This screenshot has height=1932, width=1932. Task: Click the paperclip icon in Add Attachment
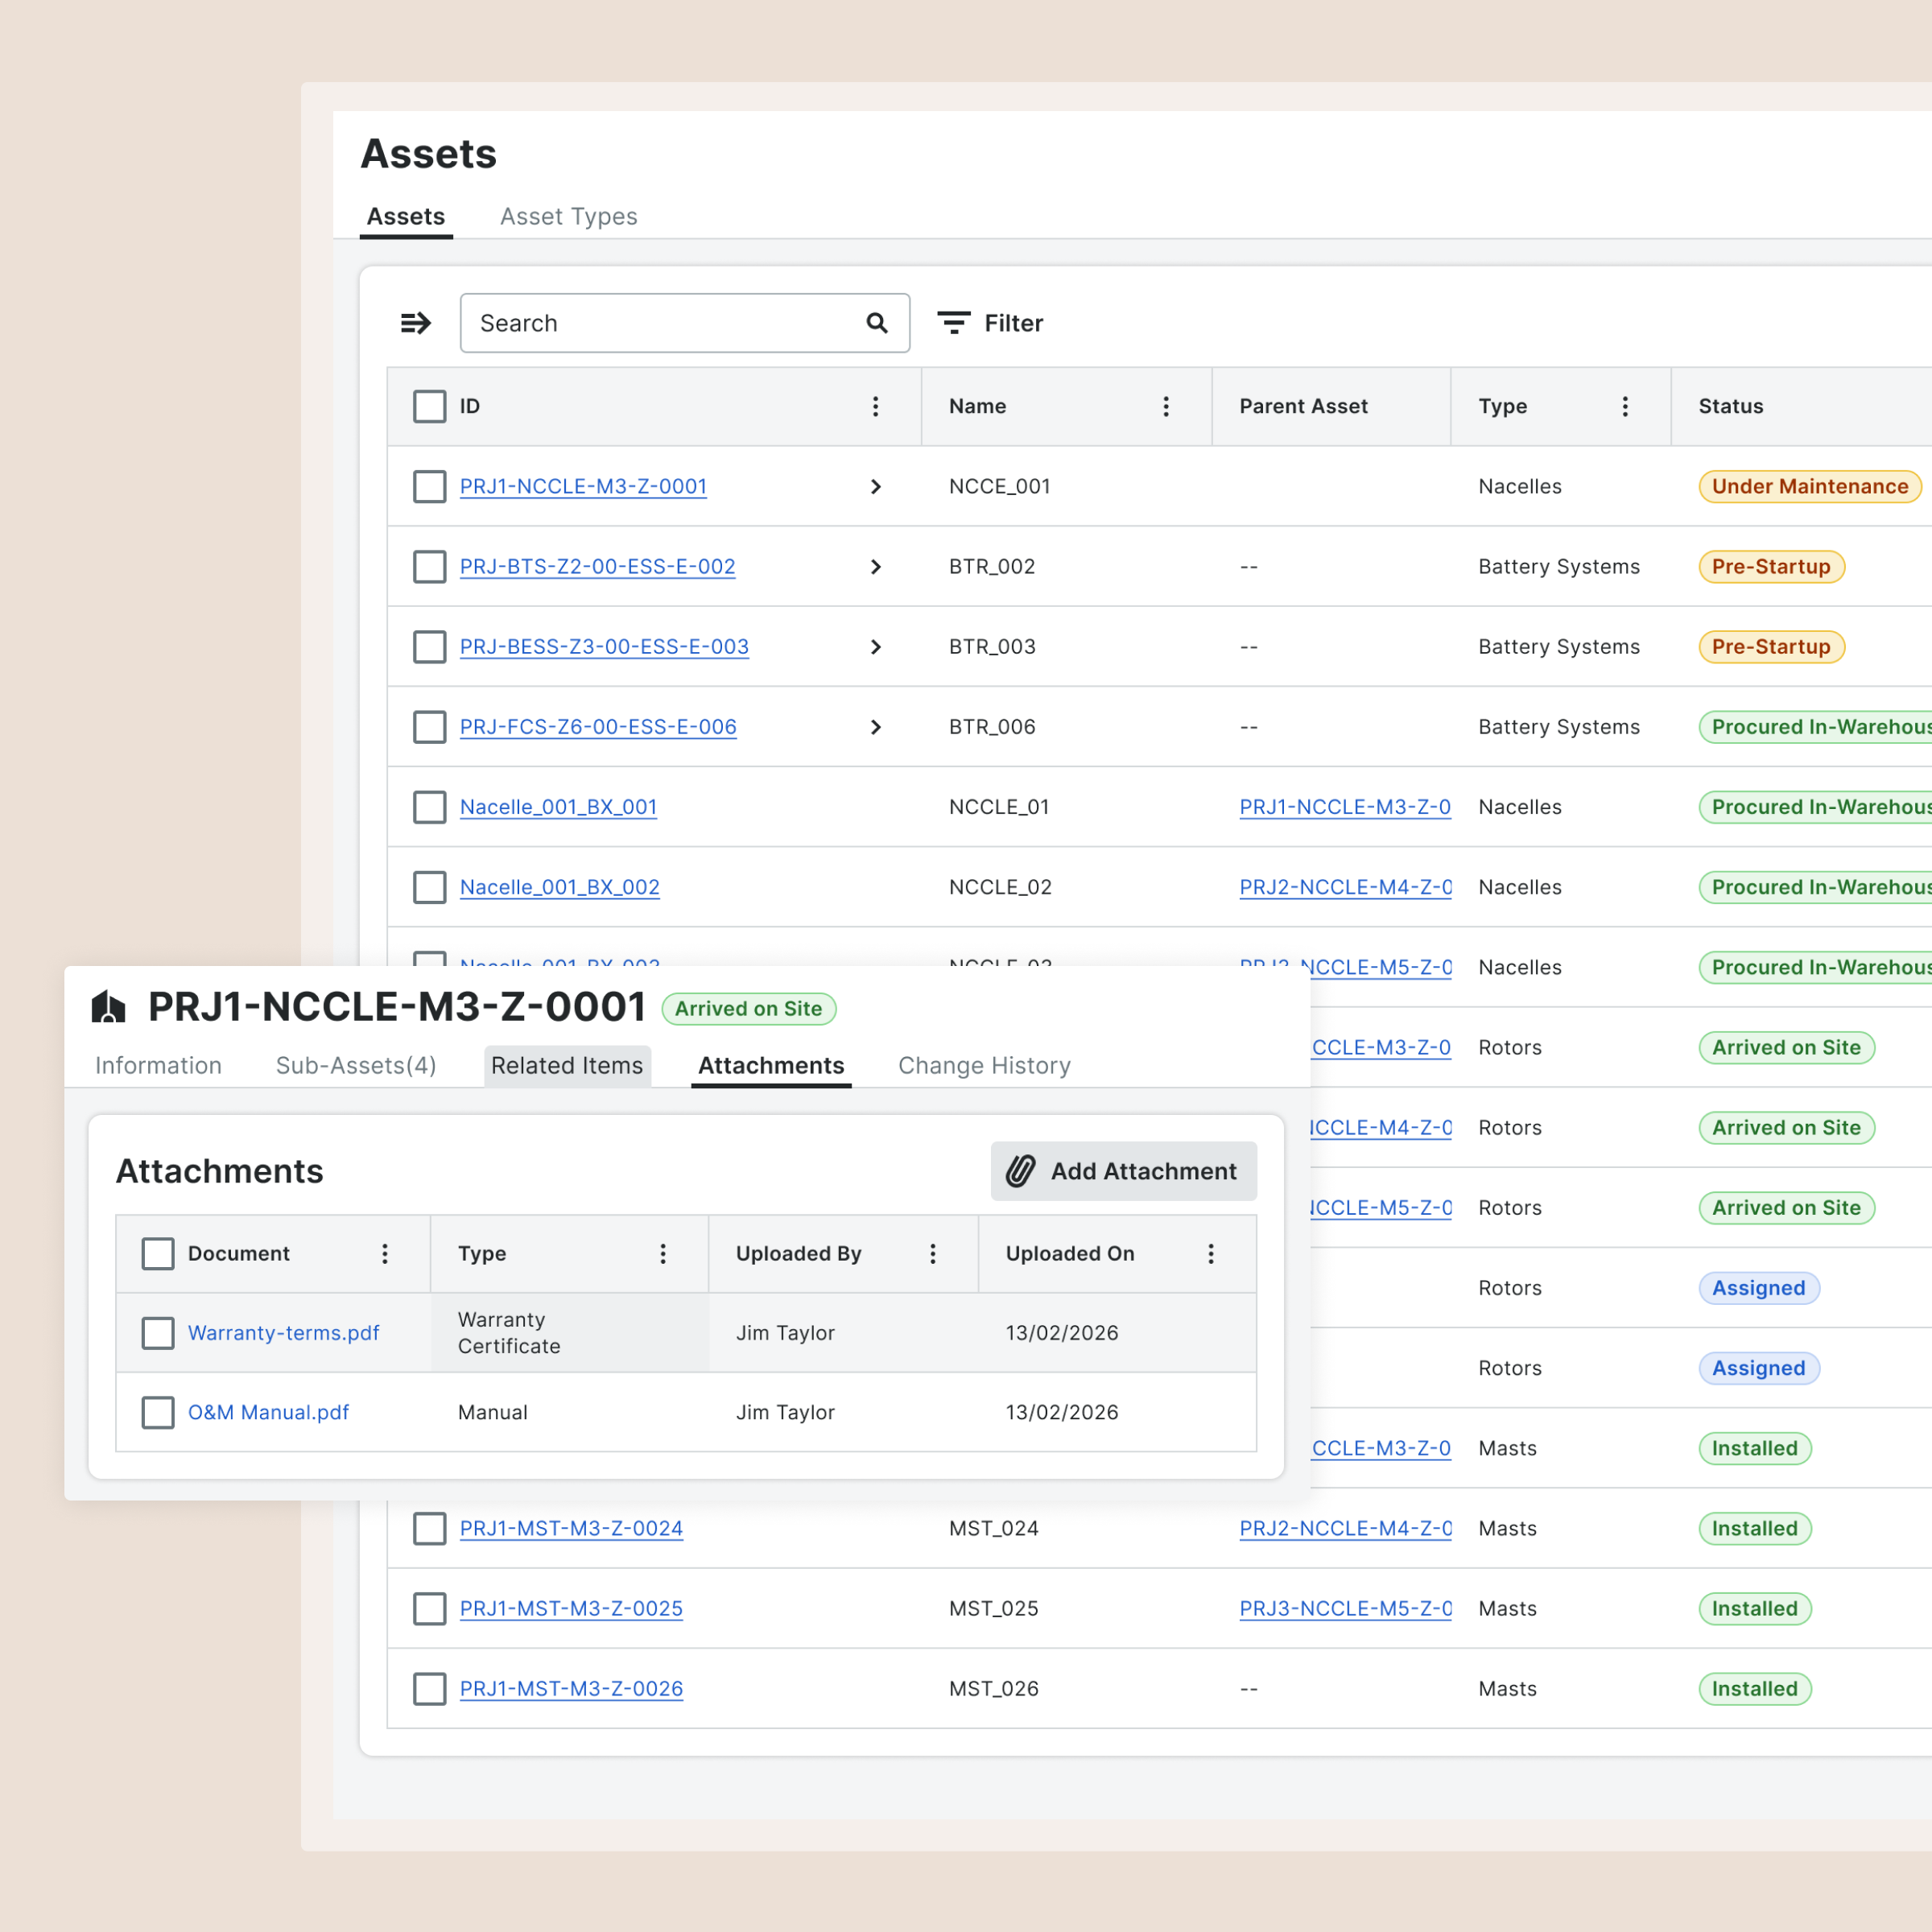(x=1020, y=1171)
